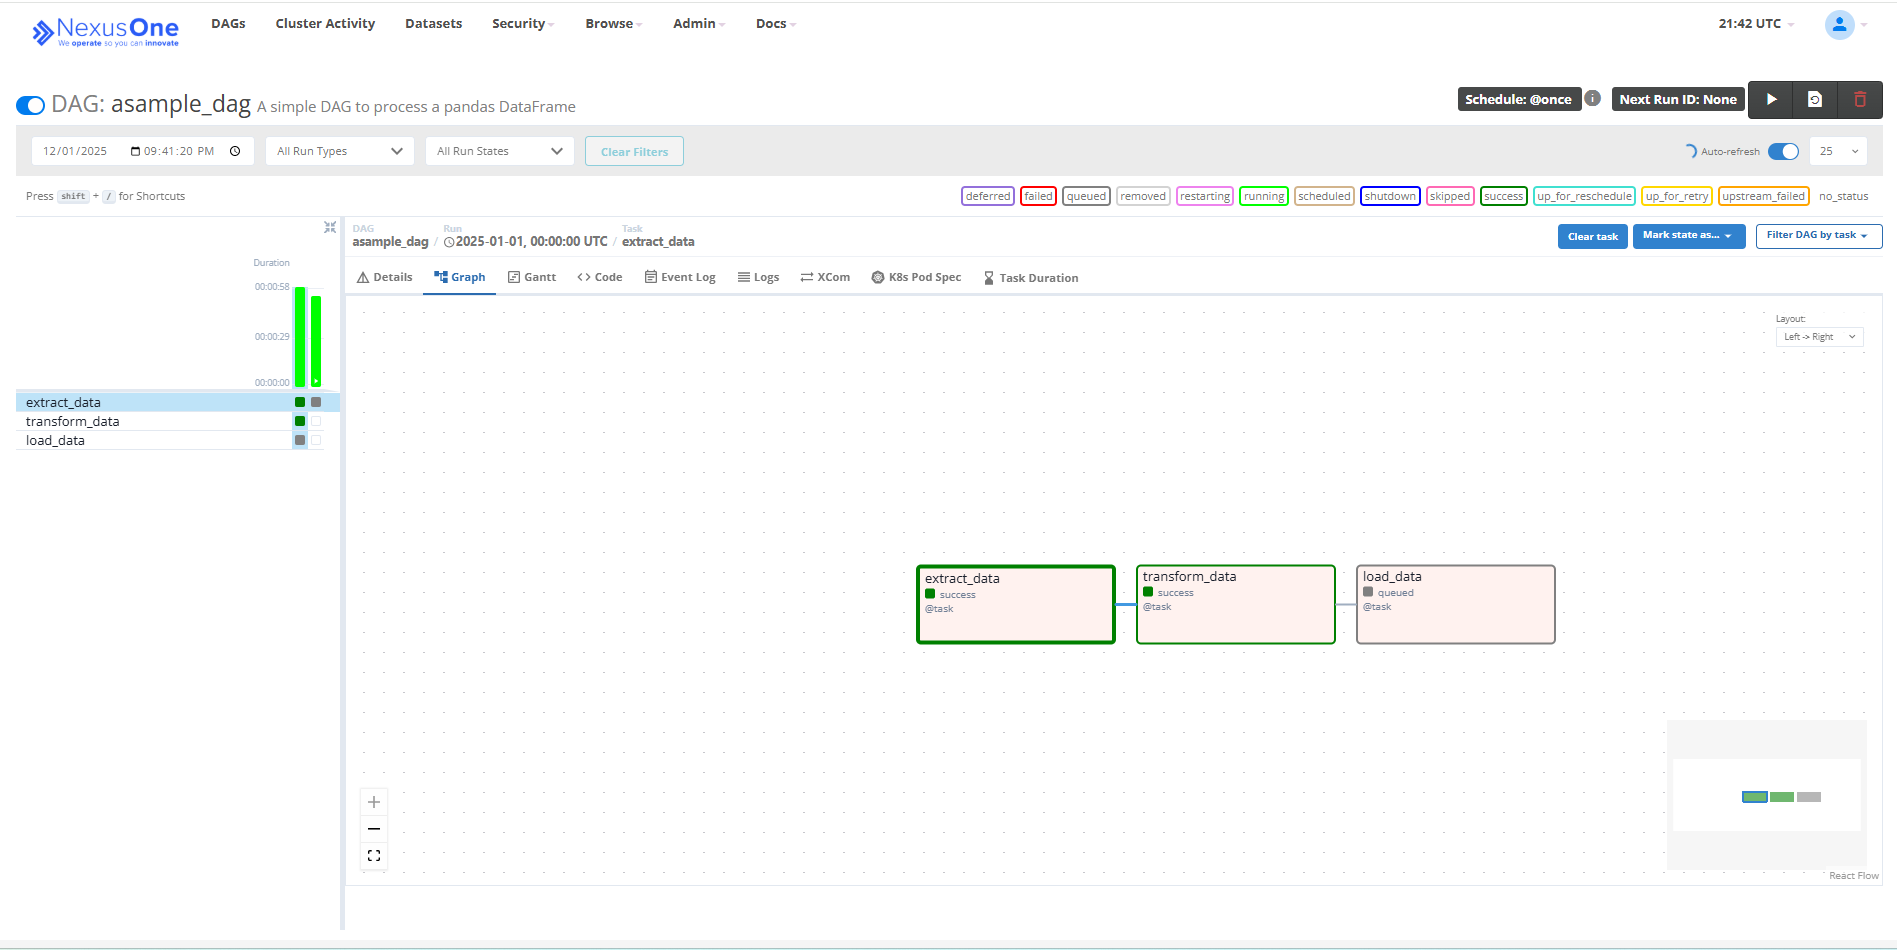Image resolution: width=1897 pixels, height=950 pixels.
Task: Click the reparse DAG refresh icon
Action: pos(1815,99)
